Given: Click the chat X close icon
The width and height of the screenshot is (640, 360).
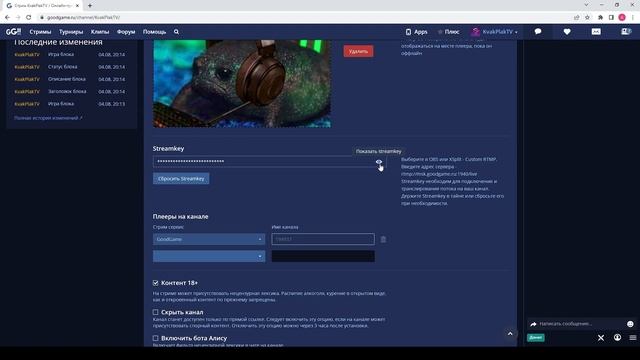Looking at the screenshot, I should point(601,338).
